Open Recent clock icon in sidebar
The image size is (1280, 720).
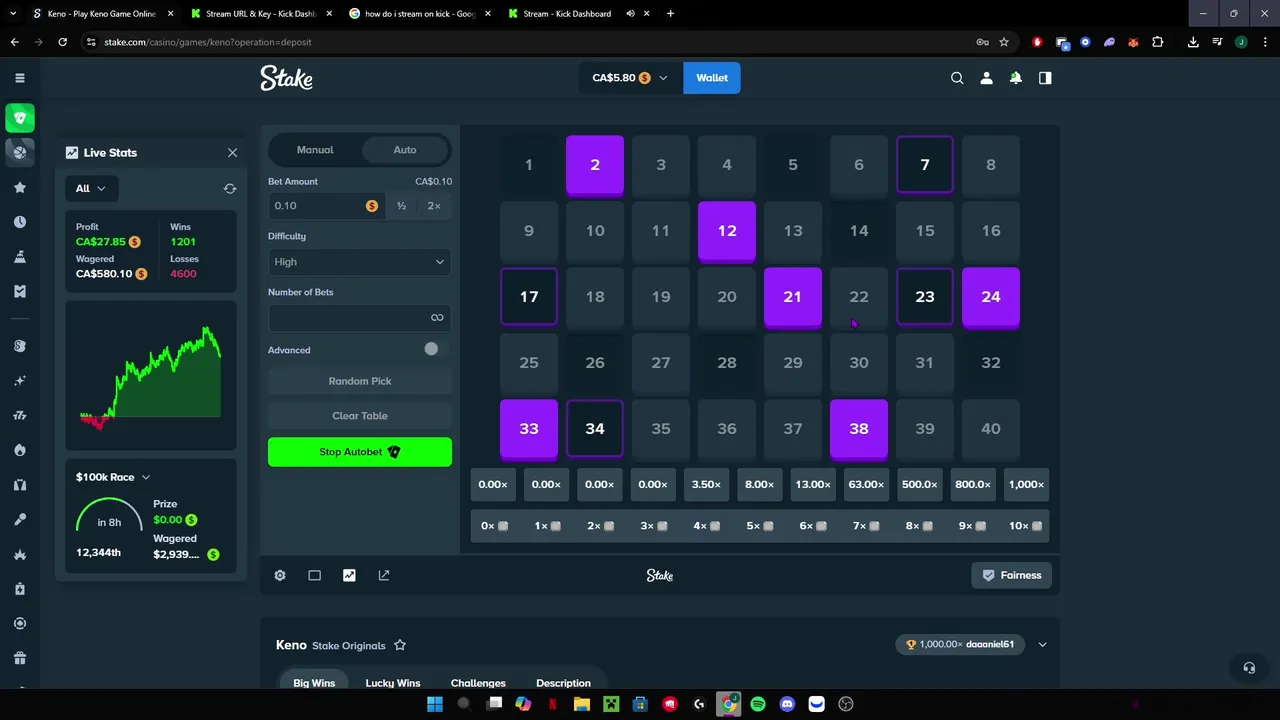coord(19,222)
